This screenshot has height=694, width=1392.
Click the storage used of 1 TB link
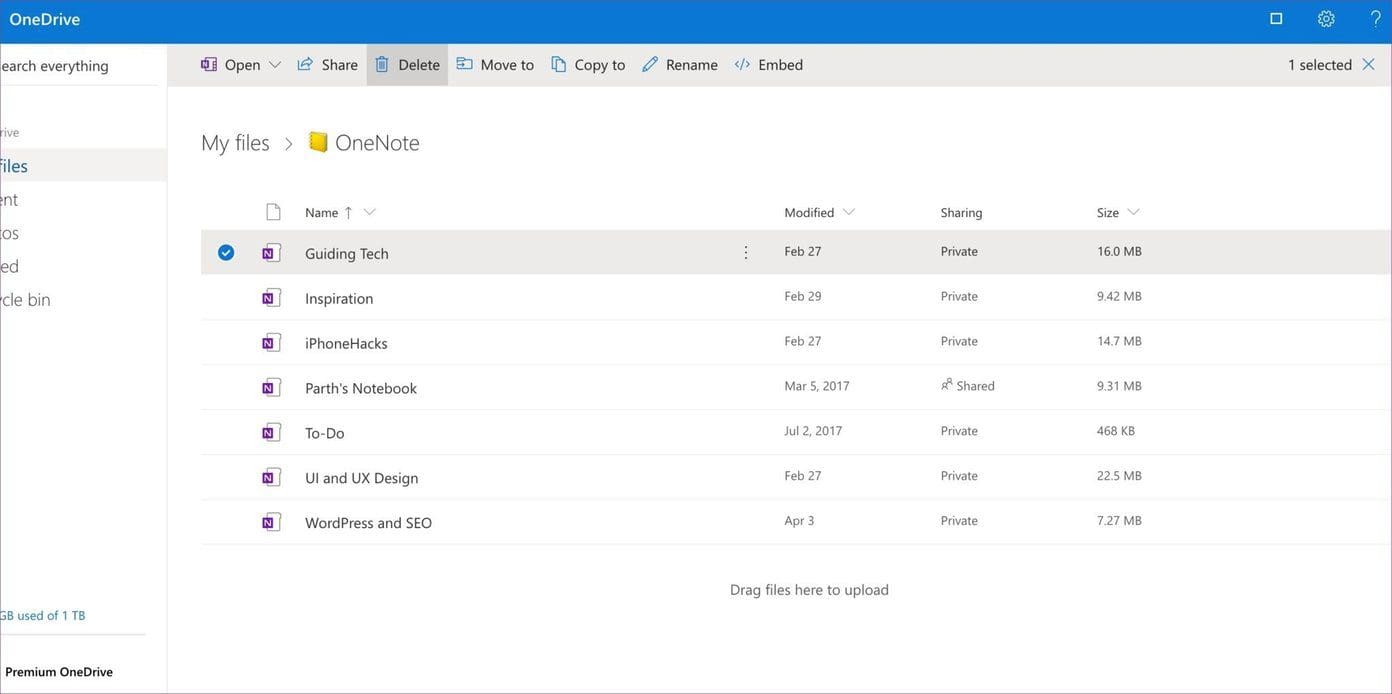coord(43,616)
